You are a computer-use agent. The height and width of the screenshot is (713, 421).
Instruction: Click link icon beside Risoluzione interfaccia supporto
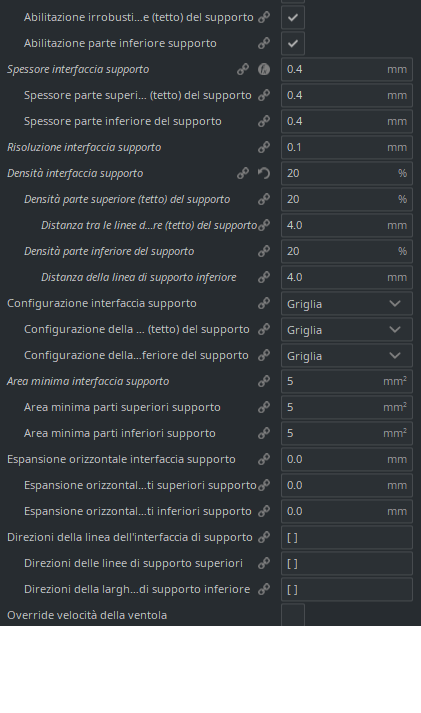click(264, 147)
